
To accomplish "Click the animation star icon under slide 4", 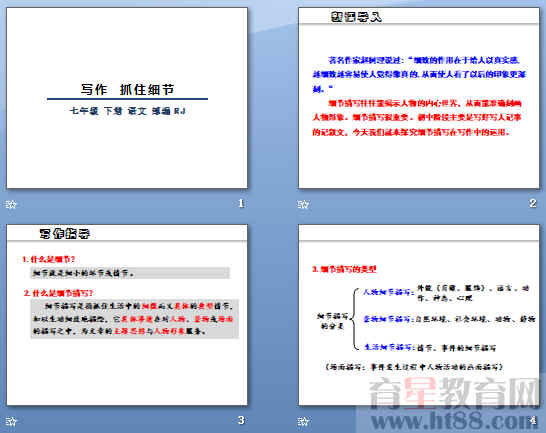I will pos(303,422).
